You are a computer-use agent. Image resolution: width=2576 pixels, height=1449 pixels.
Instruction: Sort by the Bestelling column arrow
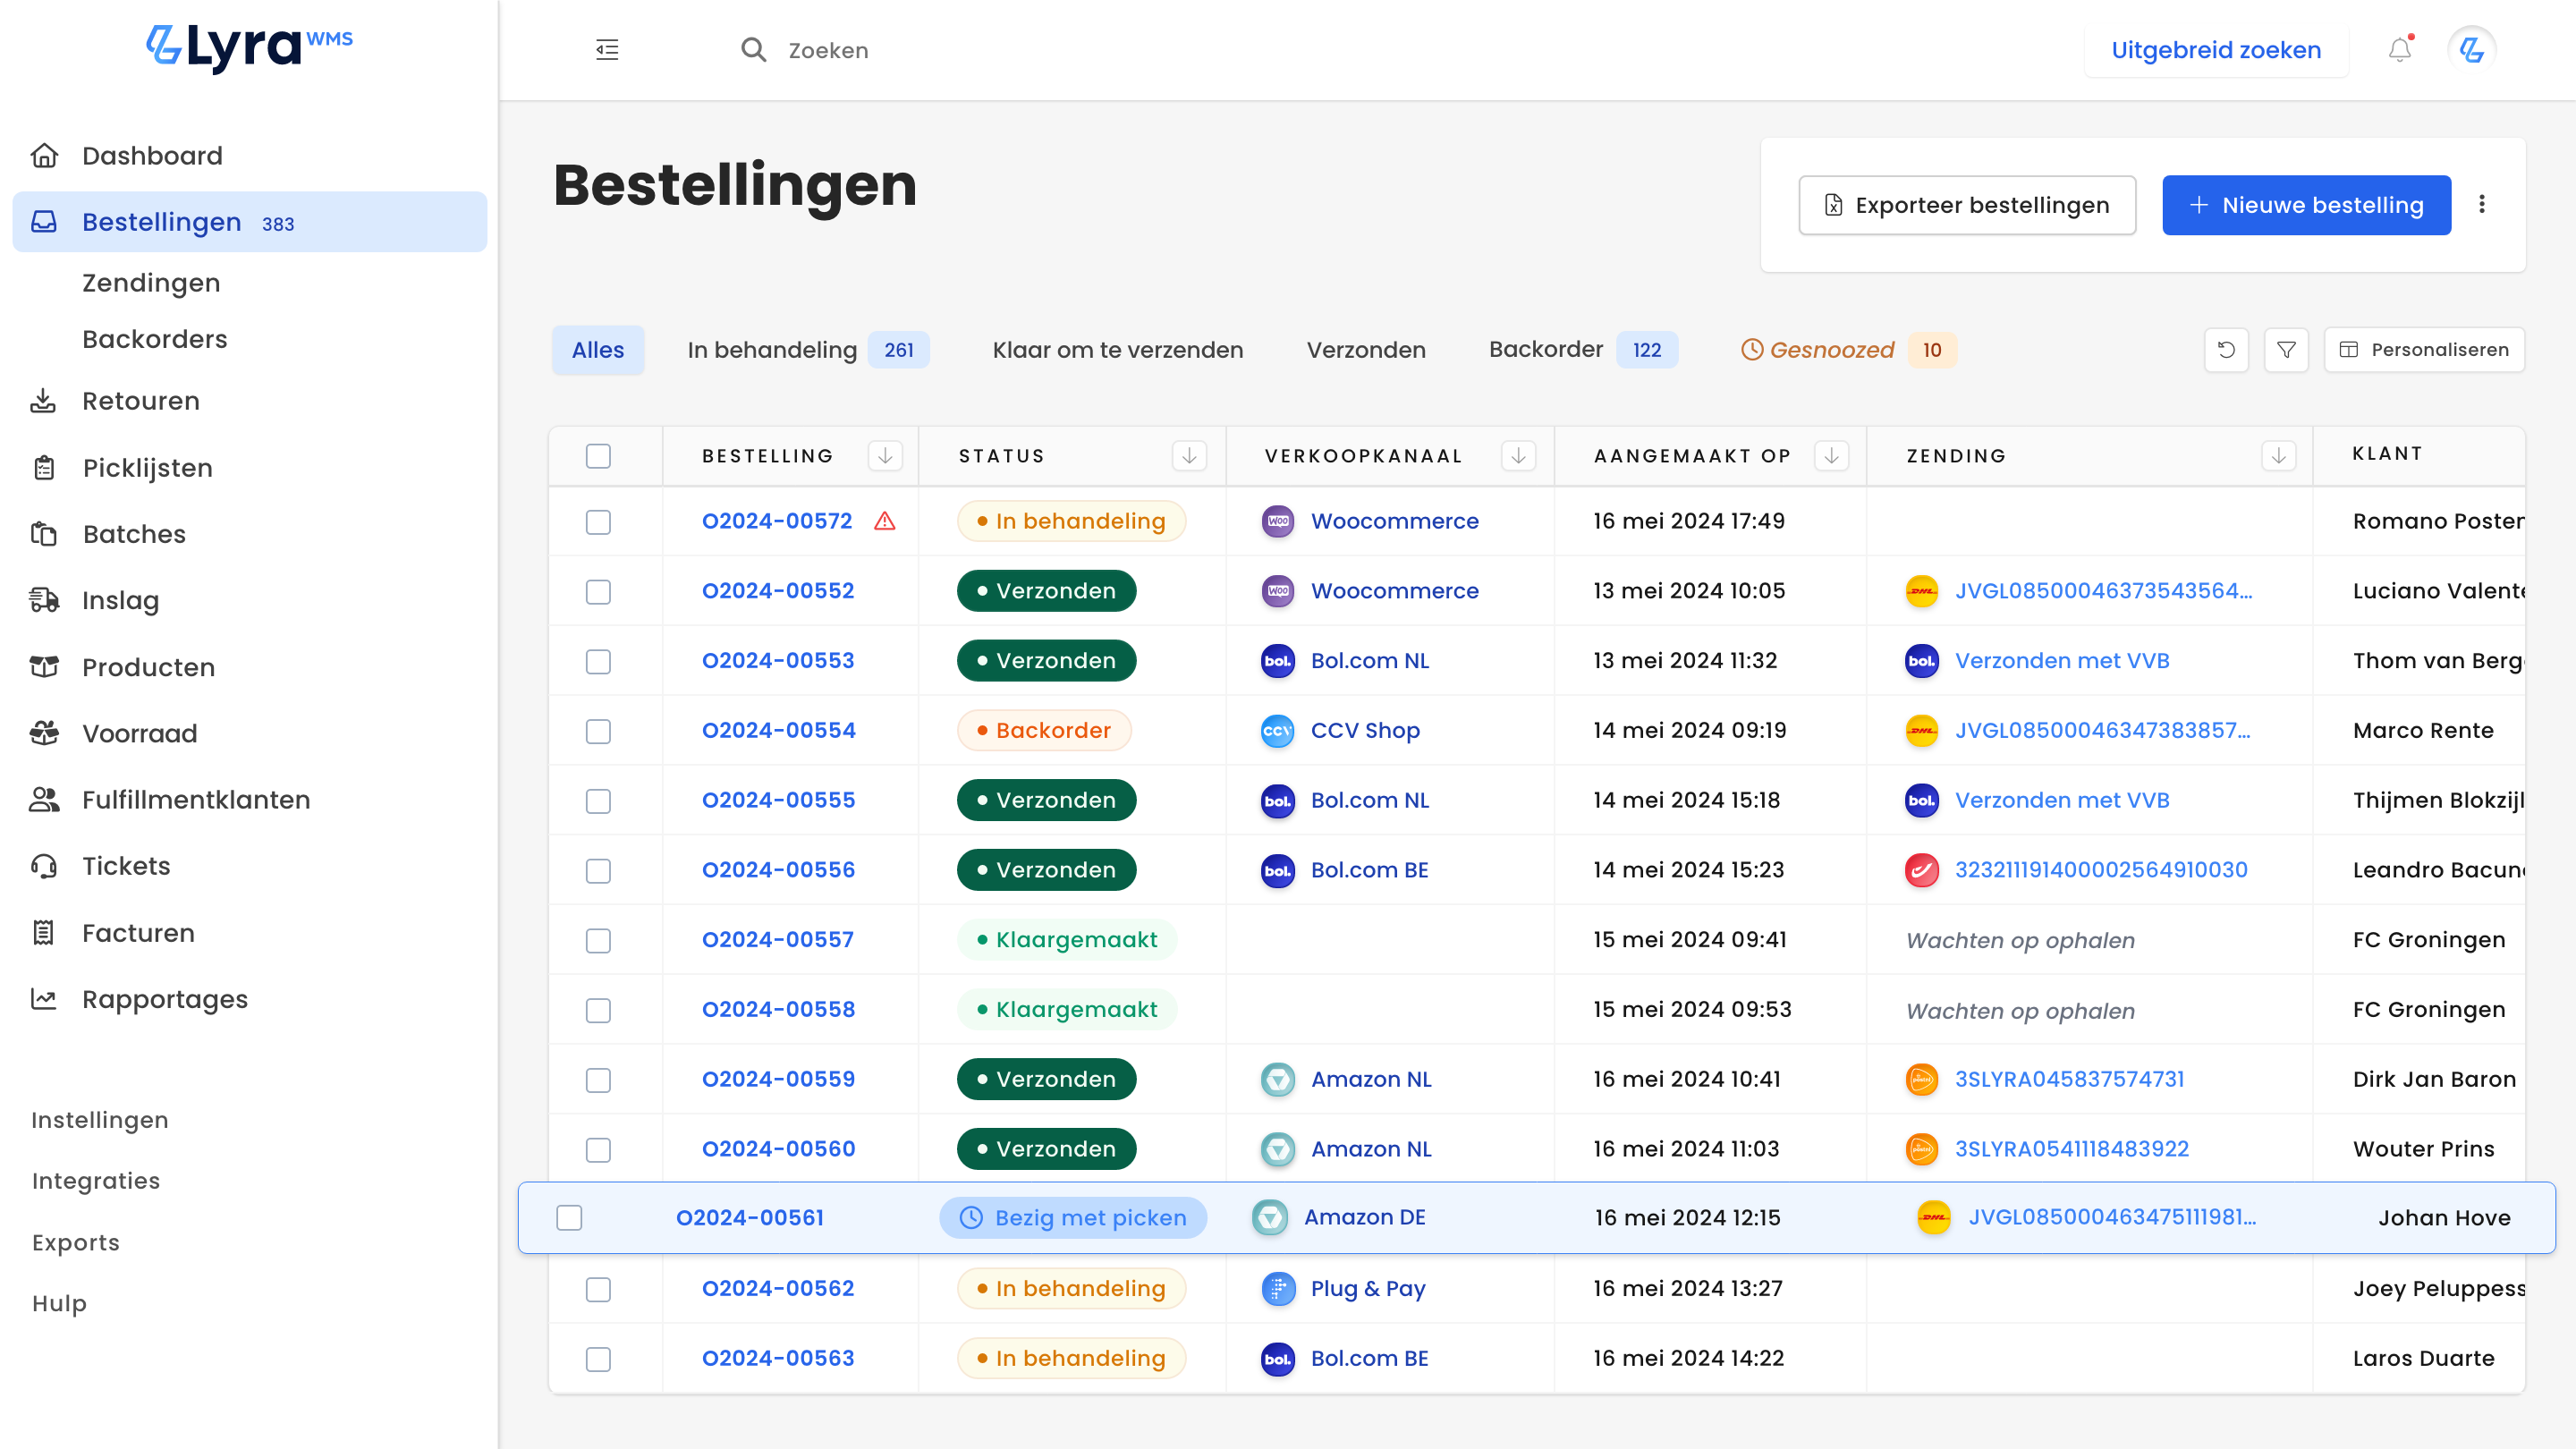[885, 456]
